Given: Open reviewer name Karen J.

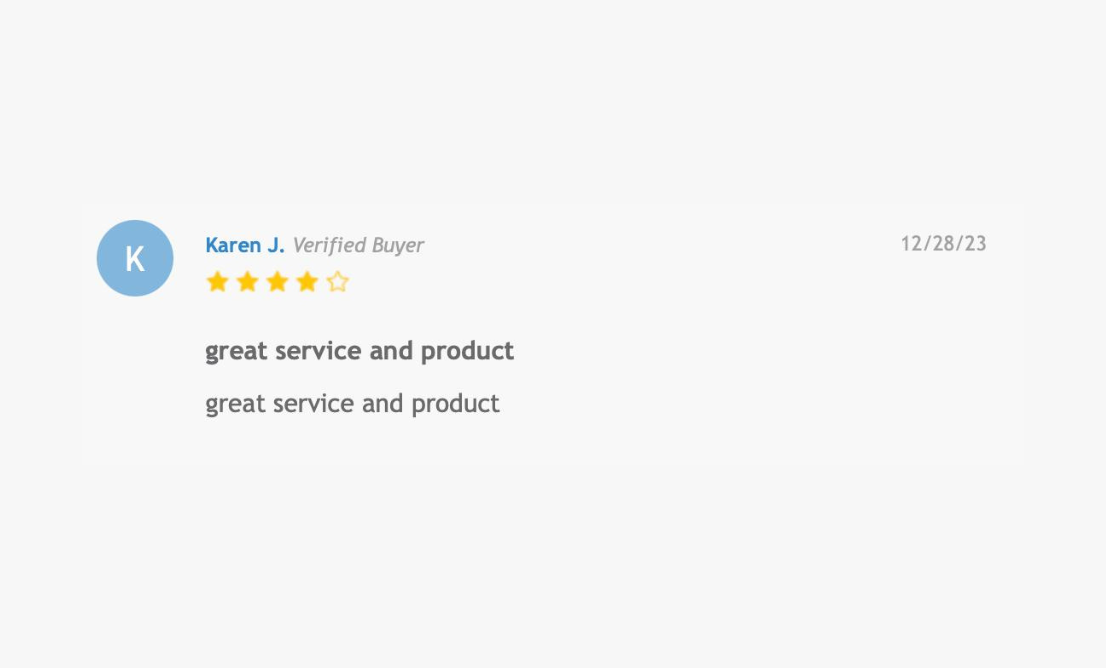Looking at the screenshot, I should (x=244, y=245).
